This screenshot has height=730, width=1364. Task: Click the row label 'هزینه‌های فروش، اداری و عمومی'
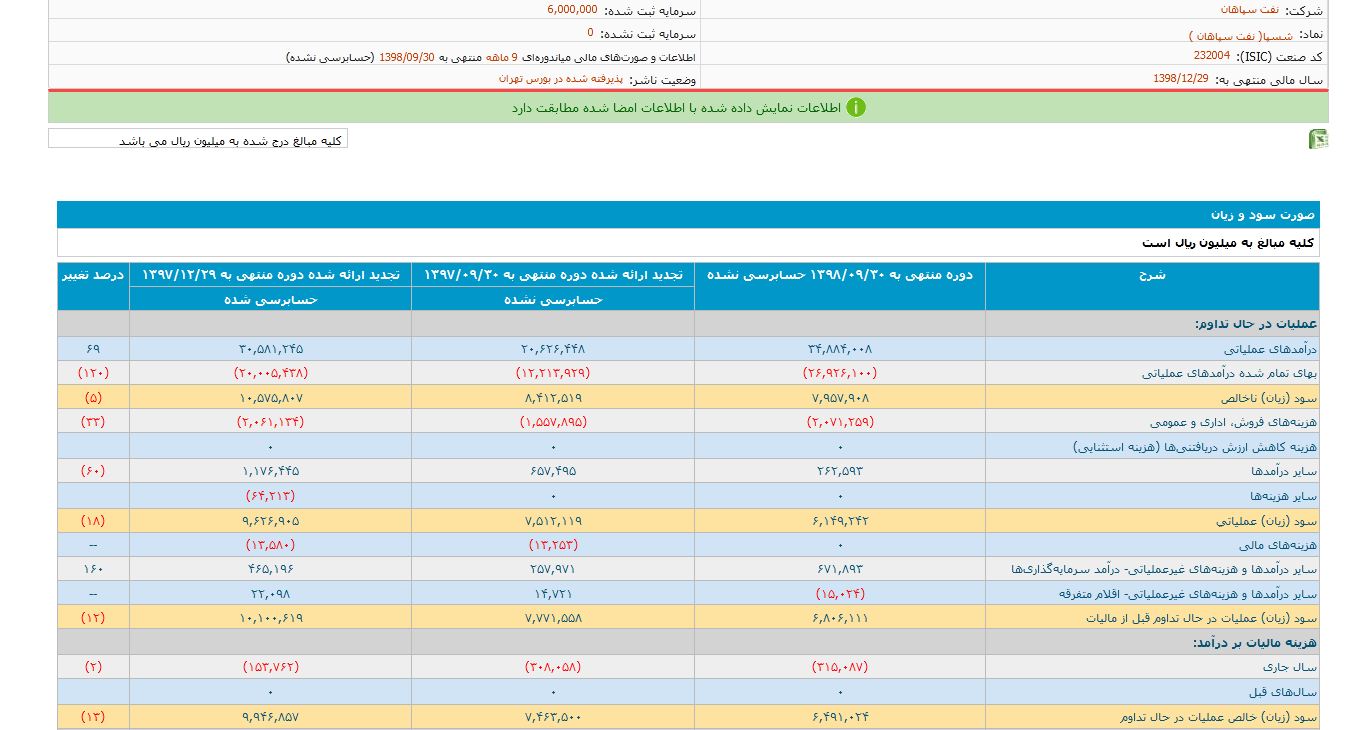pos(1233,422)
